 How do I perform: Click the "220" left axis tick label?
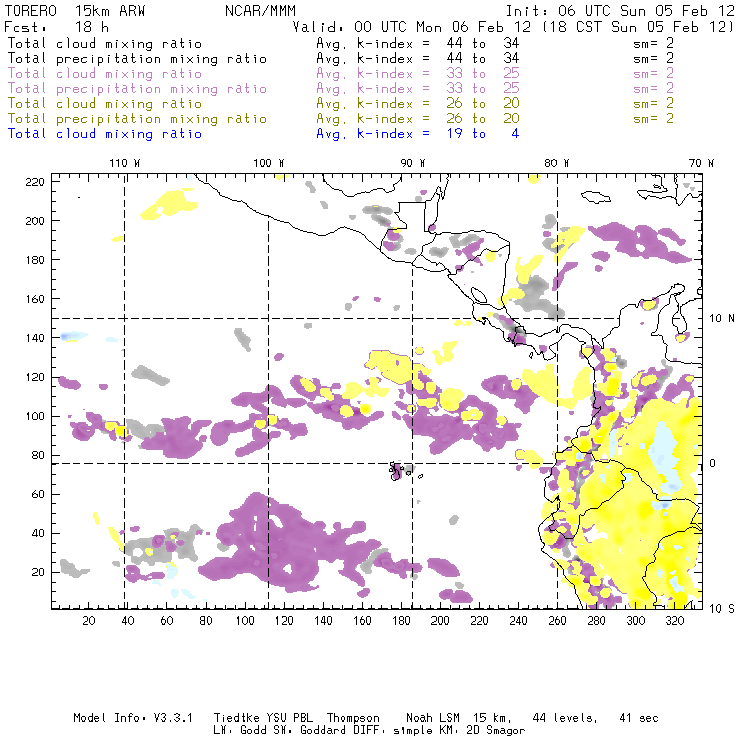coord(35,182)
